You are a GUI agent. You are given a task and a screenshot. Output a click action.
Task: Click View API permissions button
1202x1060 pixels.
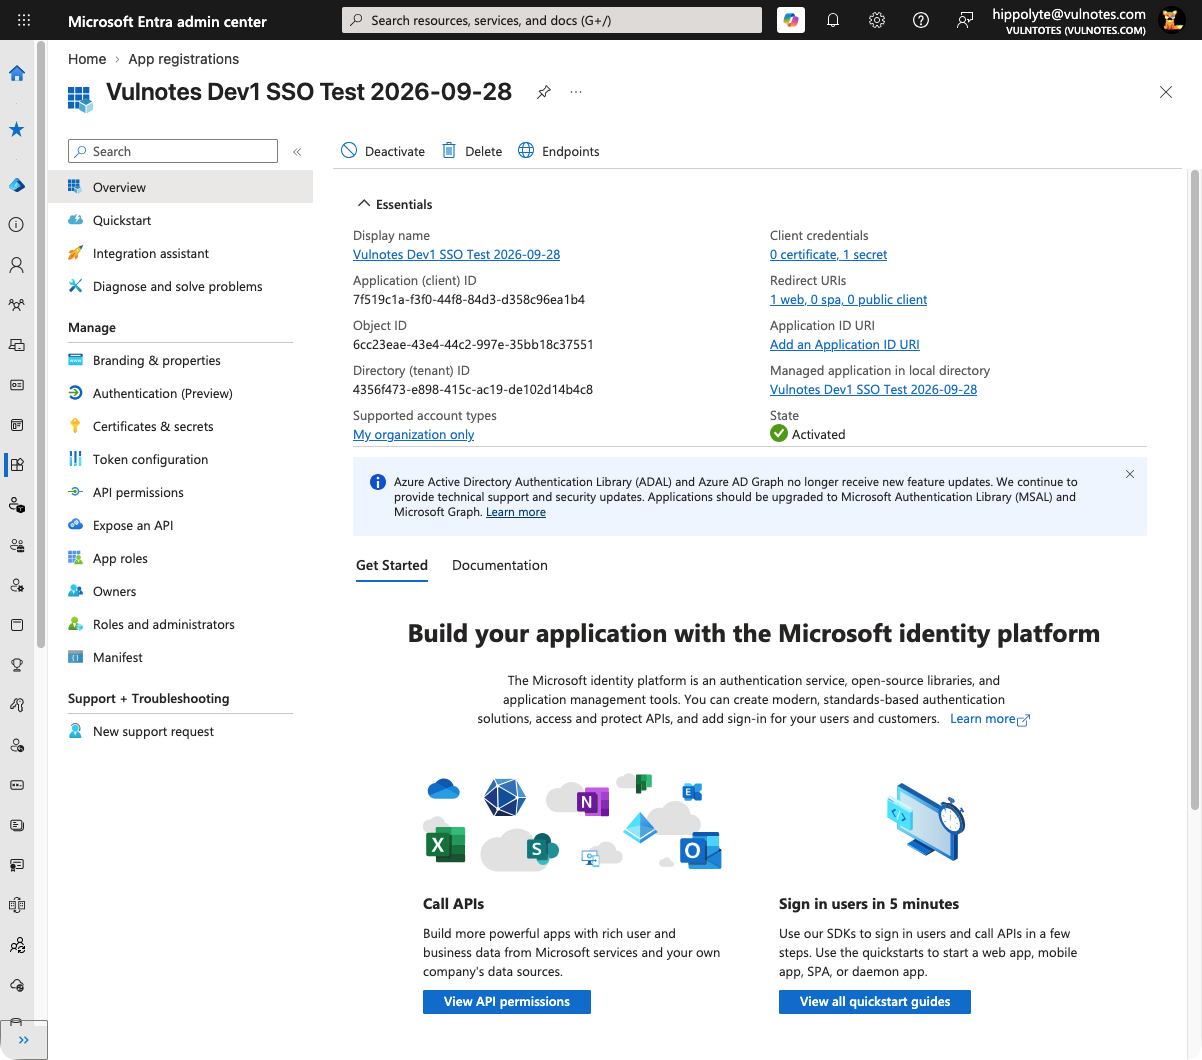coord(507,1001)
